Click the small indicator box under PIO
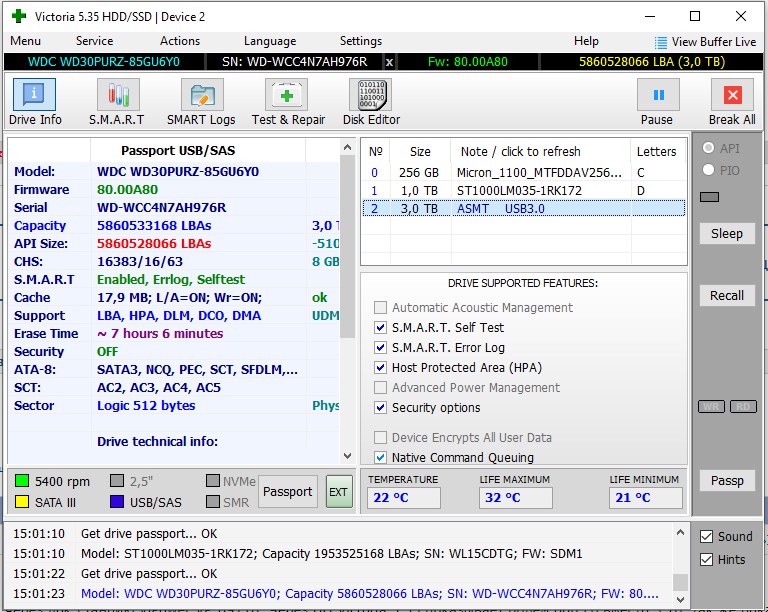Image resolution: width=768 pixels, height=612 pixels. [709, 197]
